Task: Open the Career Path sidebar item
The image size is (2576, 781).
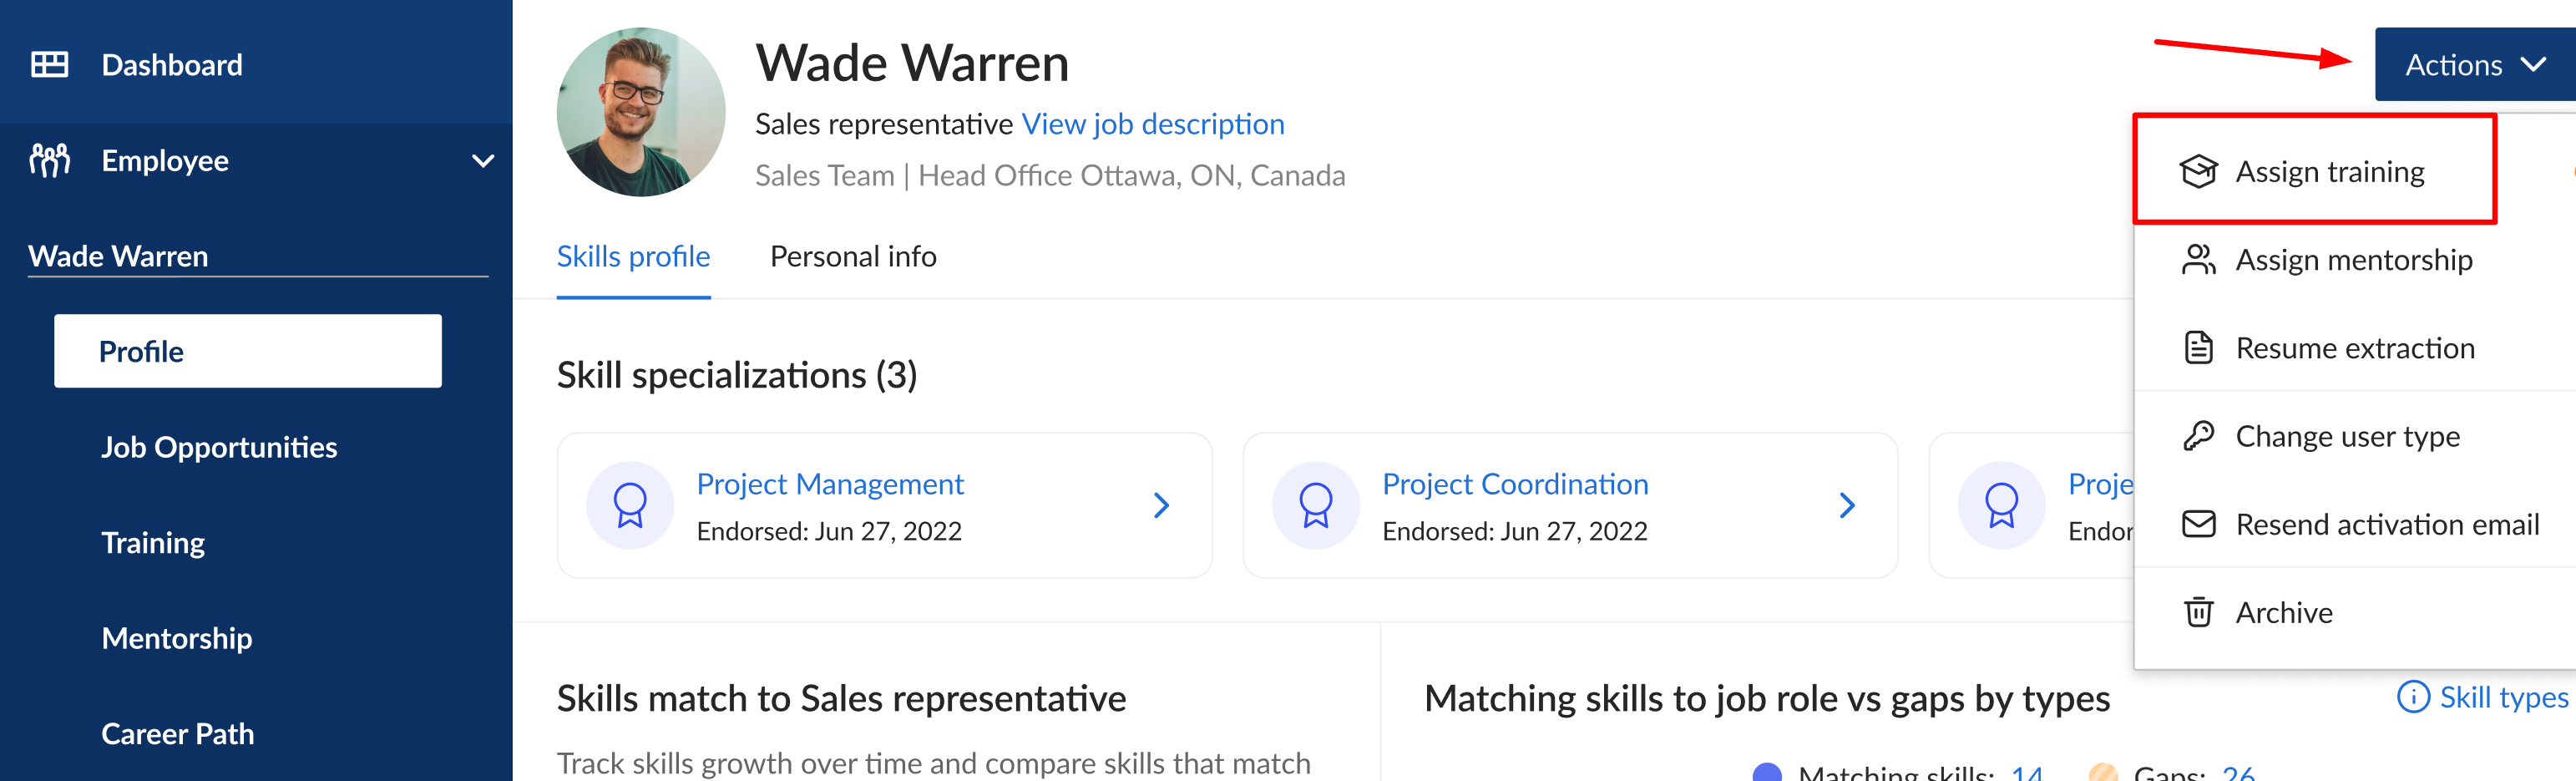Action: 178,734
